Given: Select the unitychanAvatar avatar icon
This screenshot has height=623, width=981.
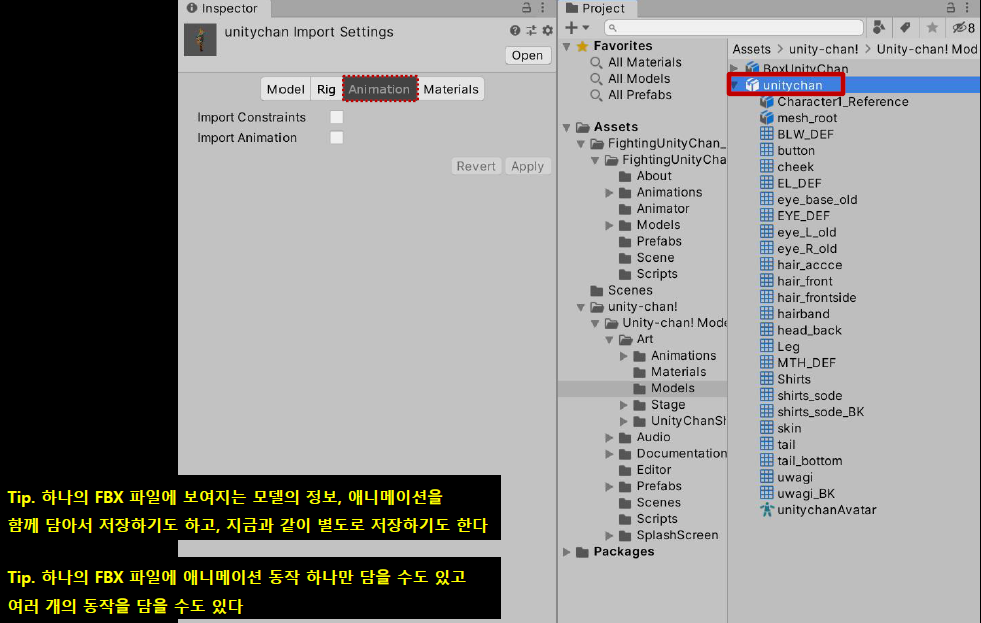Looking at the screenshot, I should [x=767, y=509].
